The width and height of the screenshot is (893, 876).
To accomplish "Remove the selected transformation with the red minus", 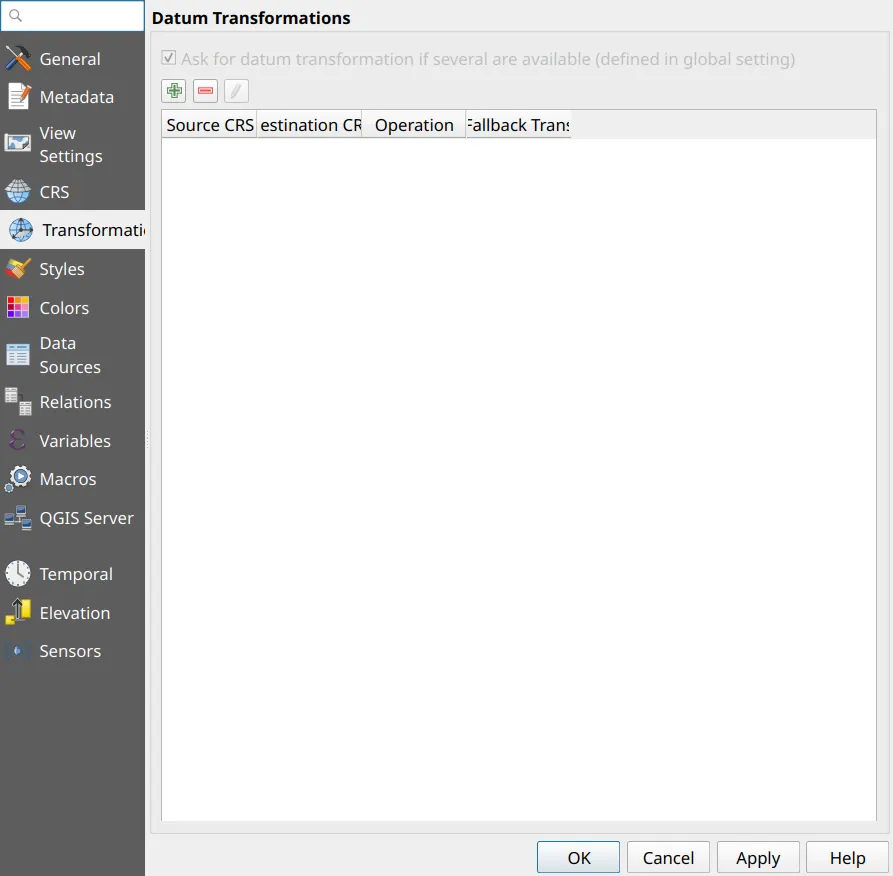I will click(x=205, y=91).
